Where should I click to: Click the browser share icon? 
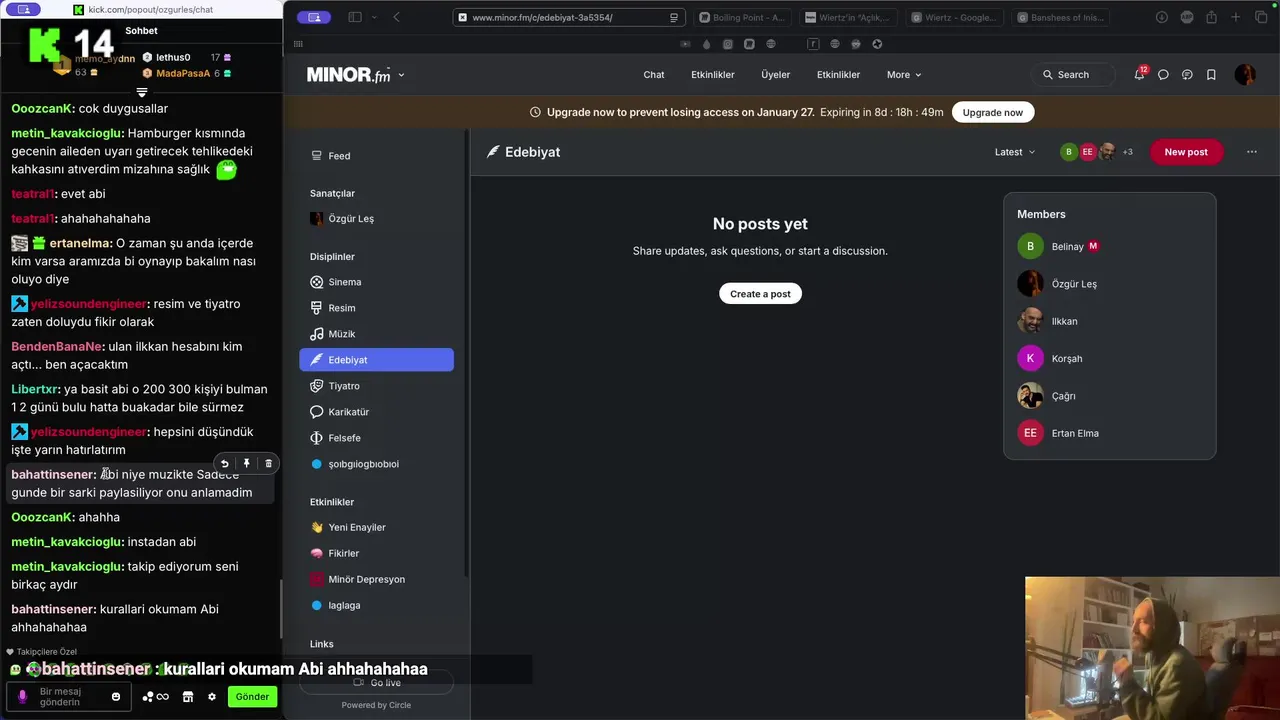(1211, 17)
